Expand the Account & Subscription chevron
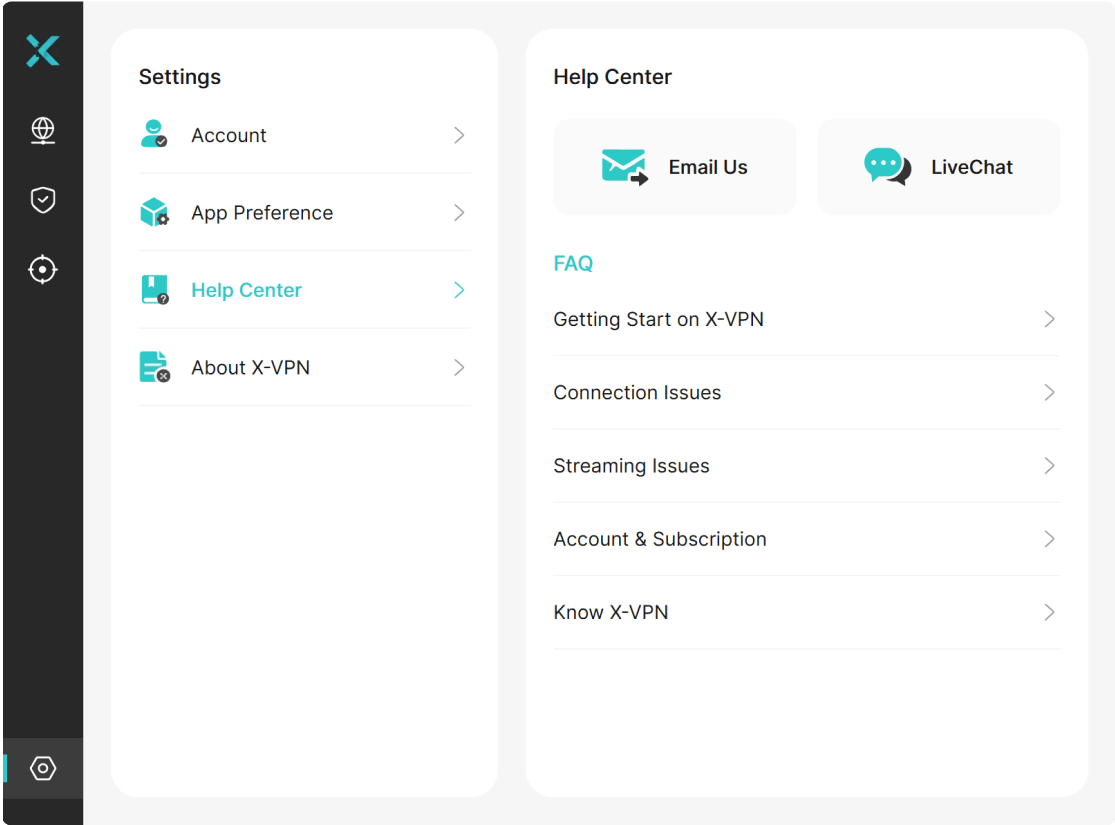This screenshot has width=1115, height=825. pos(1049,539)
